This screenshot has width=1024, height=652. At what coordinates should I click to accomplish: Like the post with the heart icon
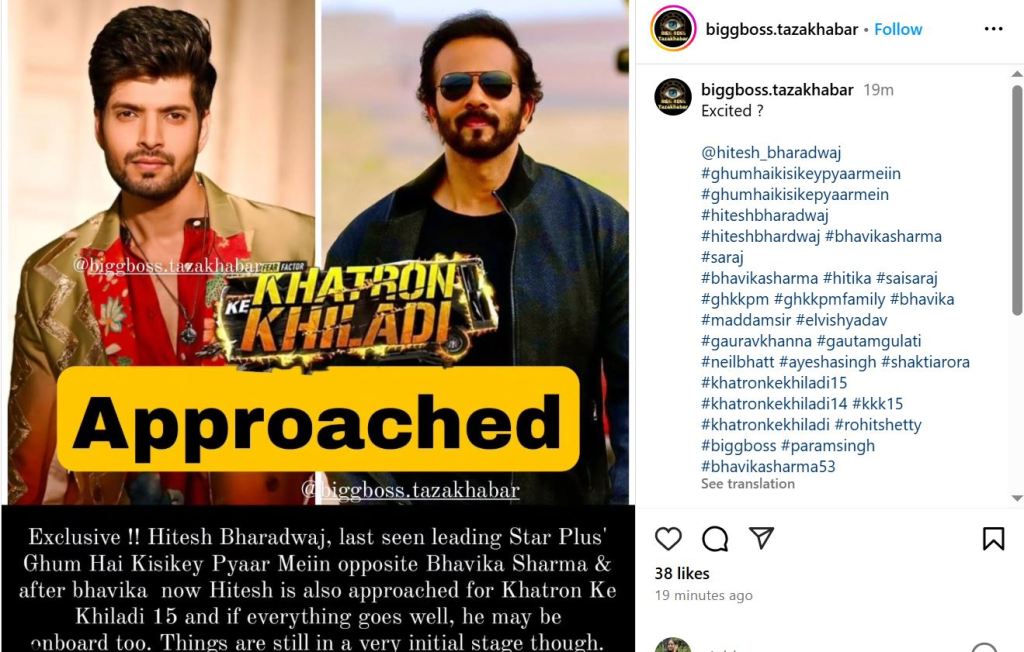pyautogui.click(x=668, y=539)
